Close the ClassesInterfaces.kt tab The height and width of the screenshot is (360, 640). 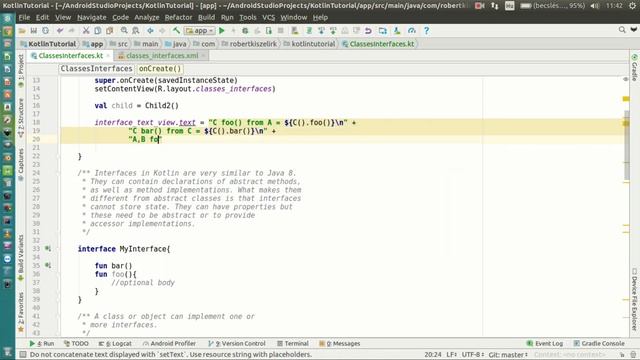click(x=109, y=56)
